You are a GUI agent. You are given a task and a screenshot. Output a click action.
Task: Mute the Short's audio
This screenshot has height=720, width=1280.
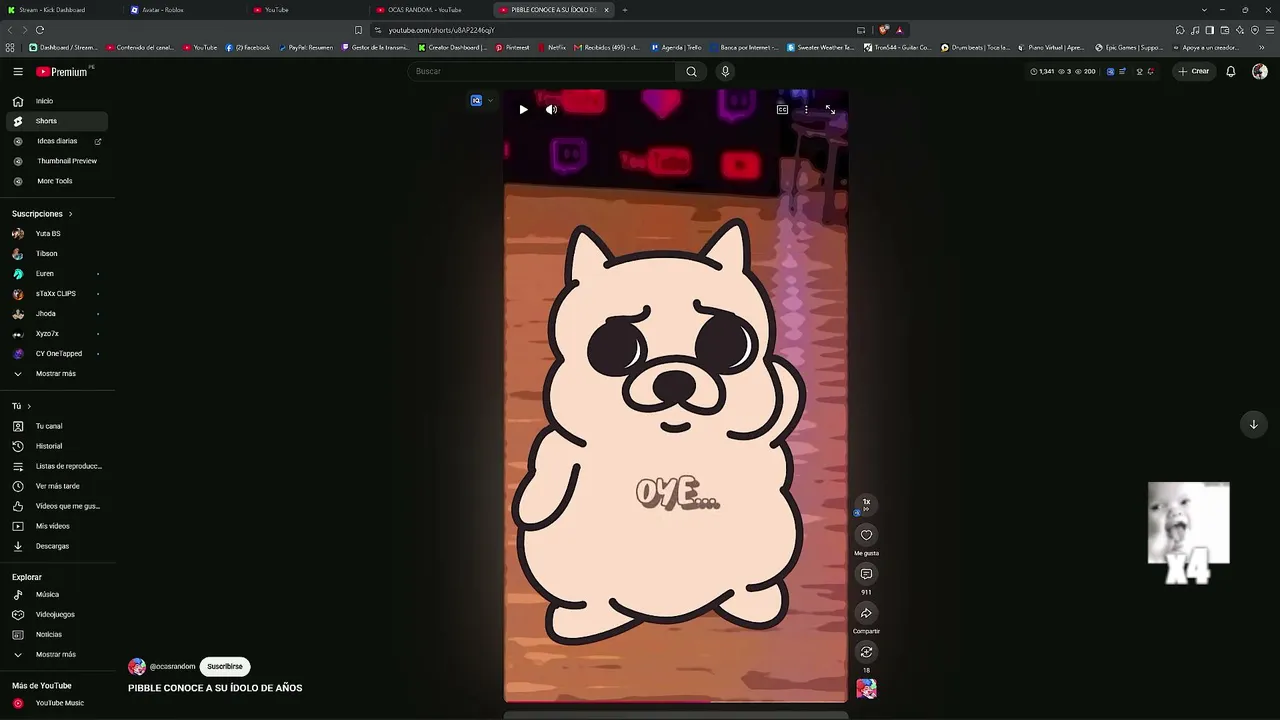coord(551,110)
